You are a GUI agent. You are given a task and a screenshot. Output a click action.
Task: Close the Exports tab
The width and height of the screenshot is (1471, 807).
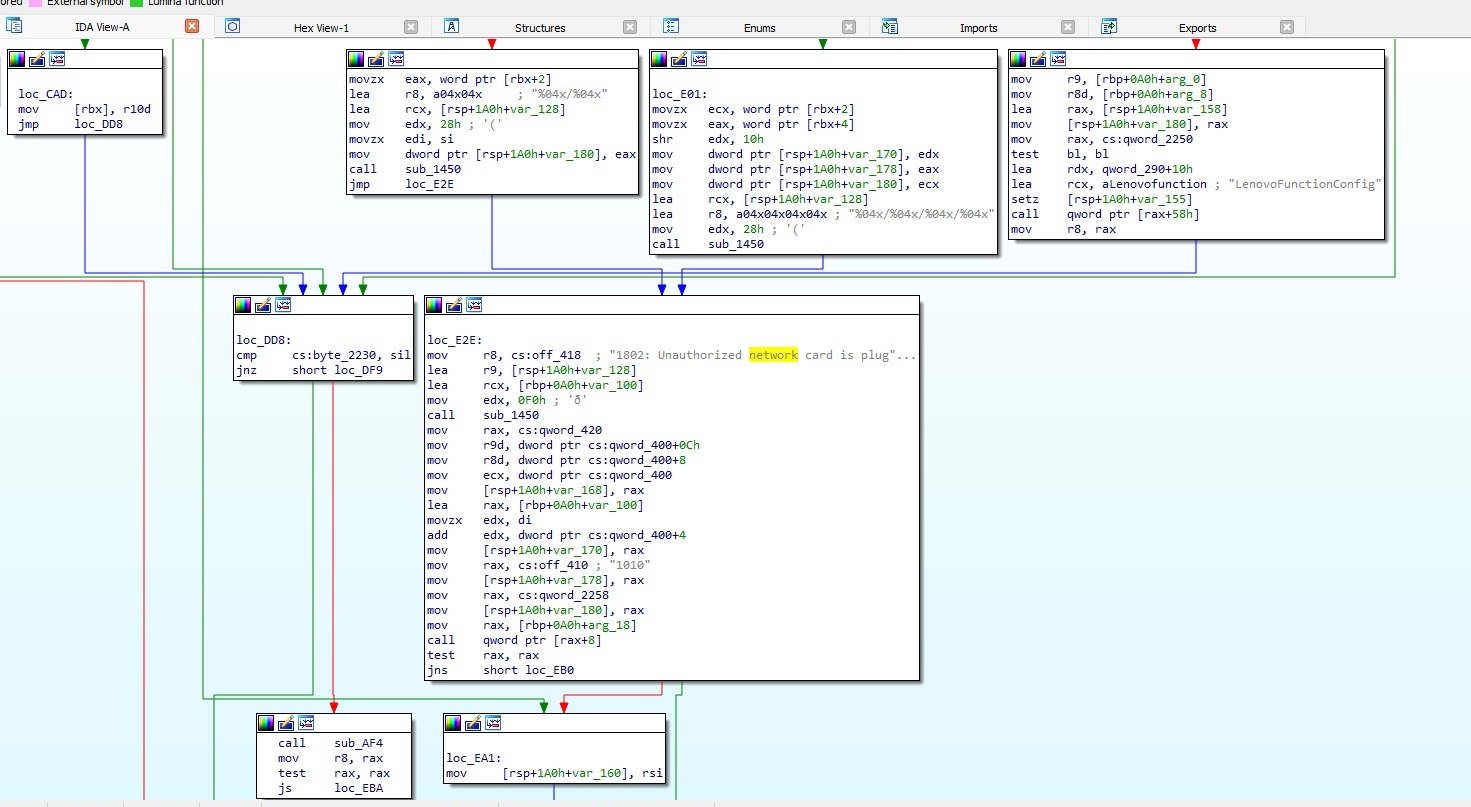(x=1287, y=27)
